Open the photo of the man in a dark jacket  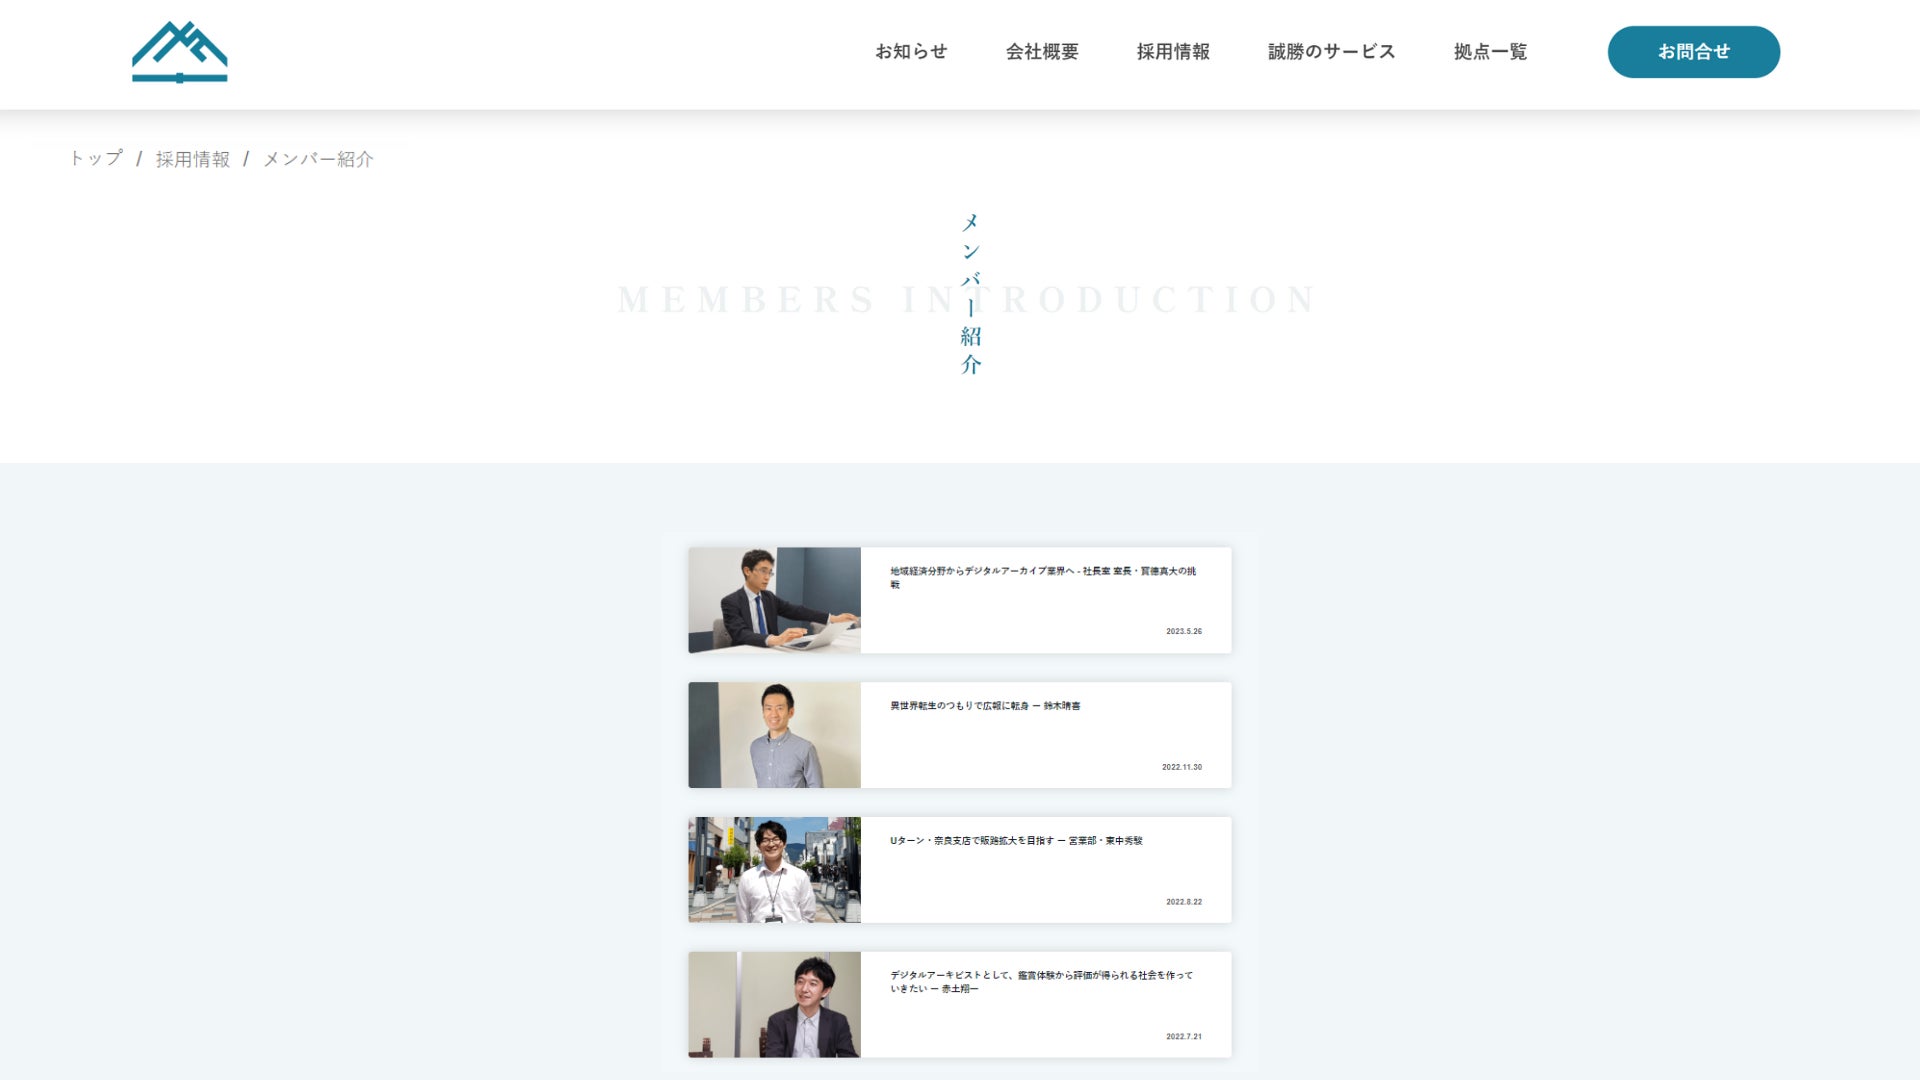(x=774, y=1005)
